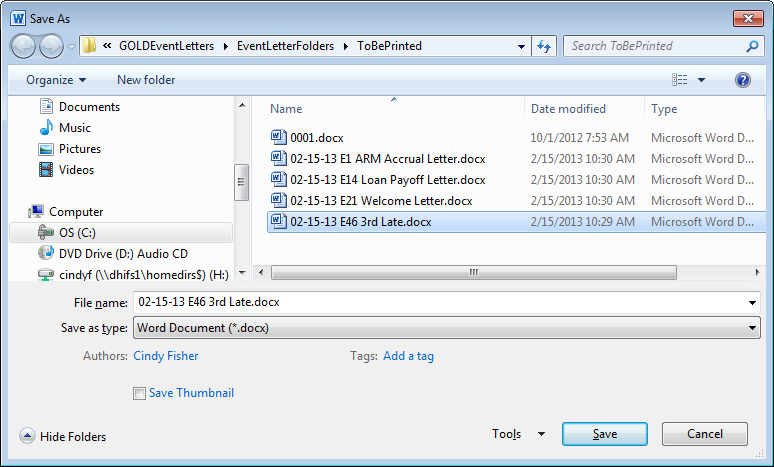Viewport: 774px width, 467px height.
Task: Click the horizontal scrollbar in file list
Action: pyautogui.click(x=460, y=272)
